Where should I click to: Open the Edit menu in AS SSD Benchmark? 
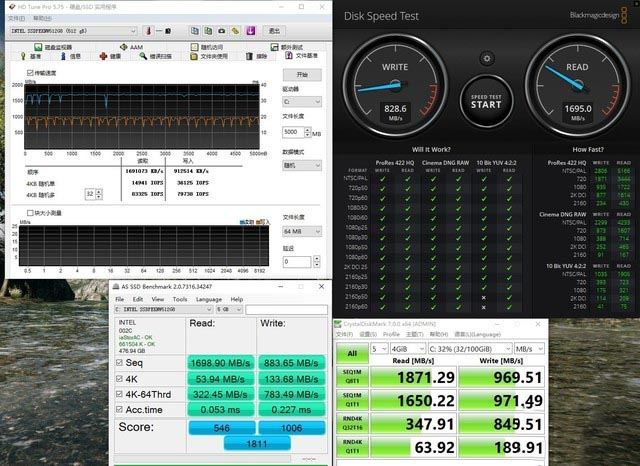(x=138, y=299)
